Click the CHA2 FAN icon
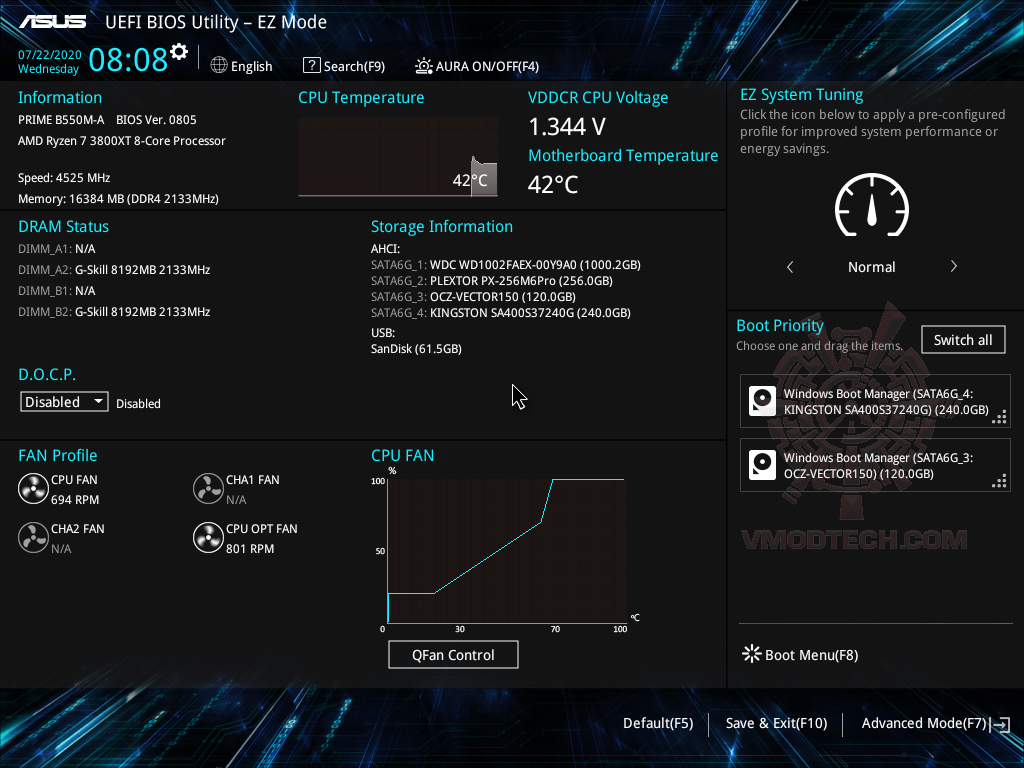Screen dimensions: 1024x768 coord(33,538)
